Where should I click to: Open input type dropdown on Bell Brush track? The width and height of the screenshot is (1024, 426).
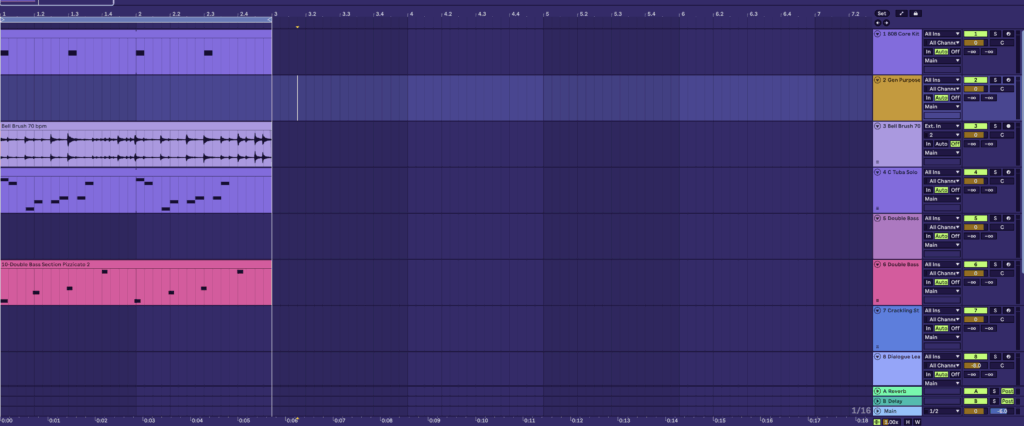coord(941,126)
